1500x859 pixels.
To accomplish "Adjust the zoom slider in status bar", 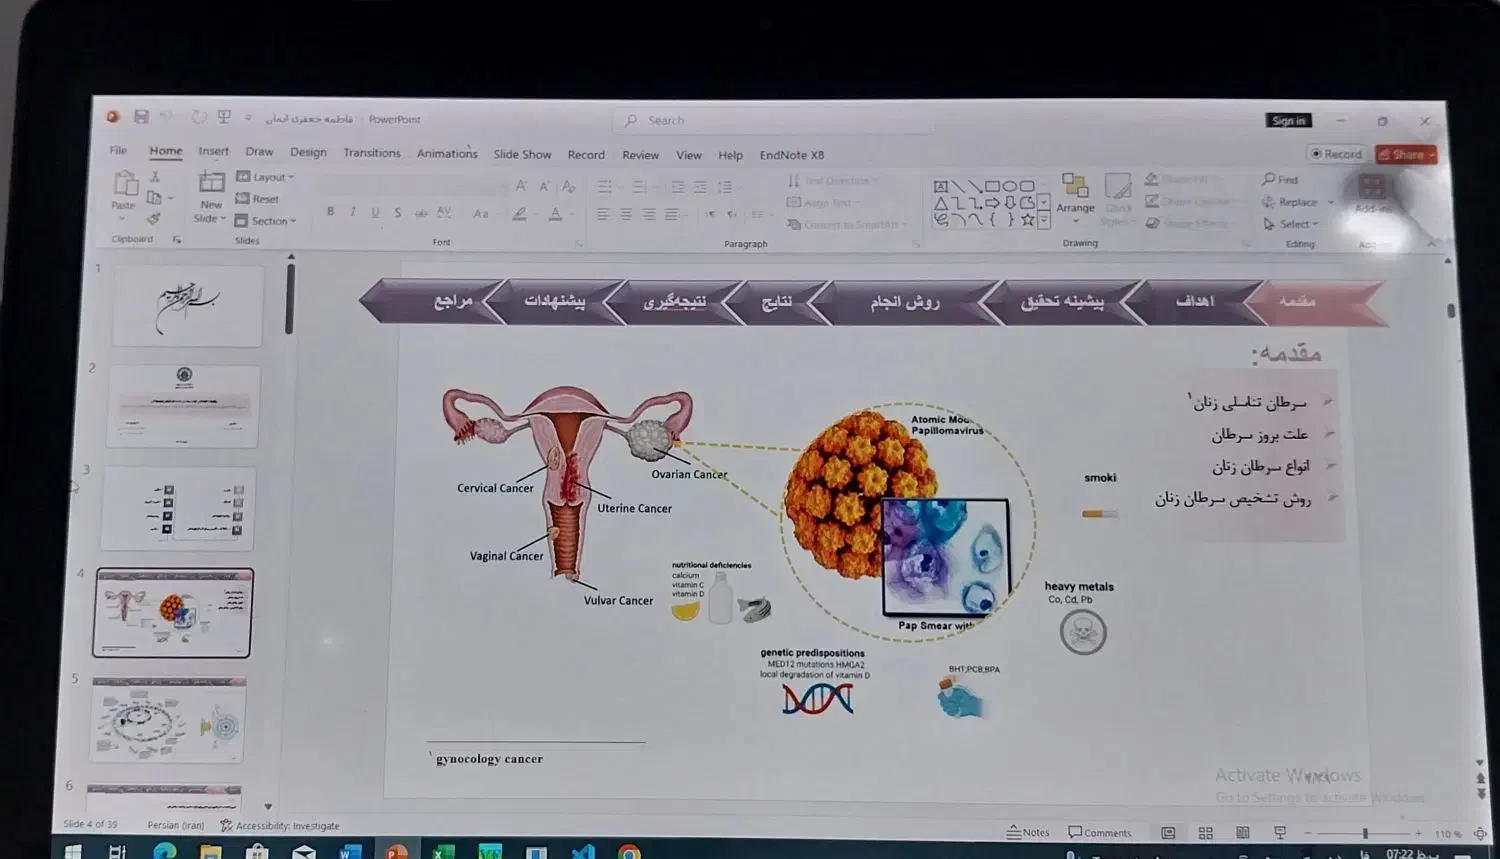I will pyautogui.click(x=1364, y=833).
